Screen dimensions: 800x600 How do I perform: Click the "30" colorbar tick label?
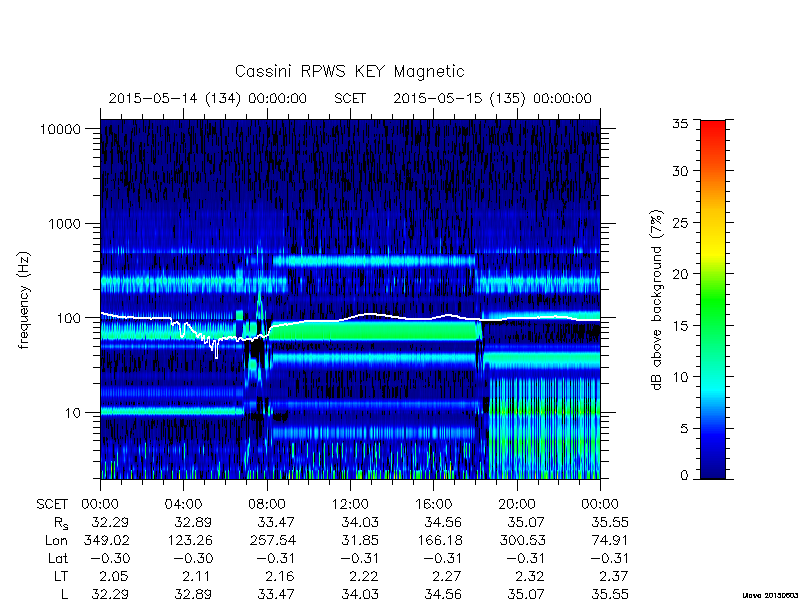[680, 171]
